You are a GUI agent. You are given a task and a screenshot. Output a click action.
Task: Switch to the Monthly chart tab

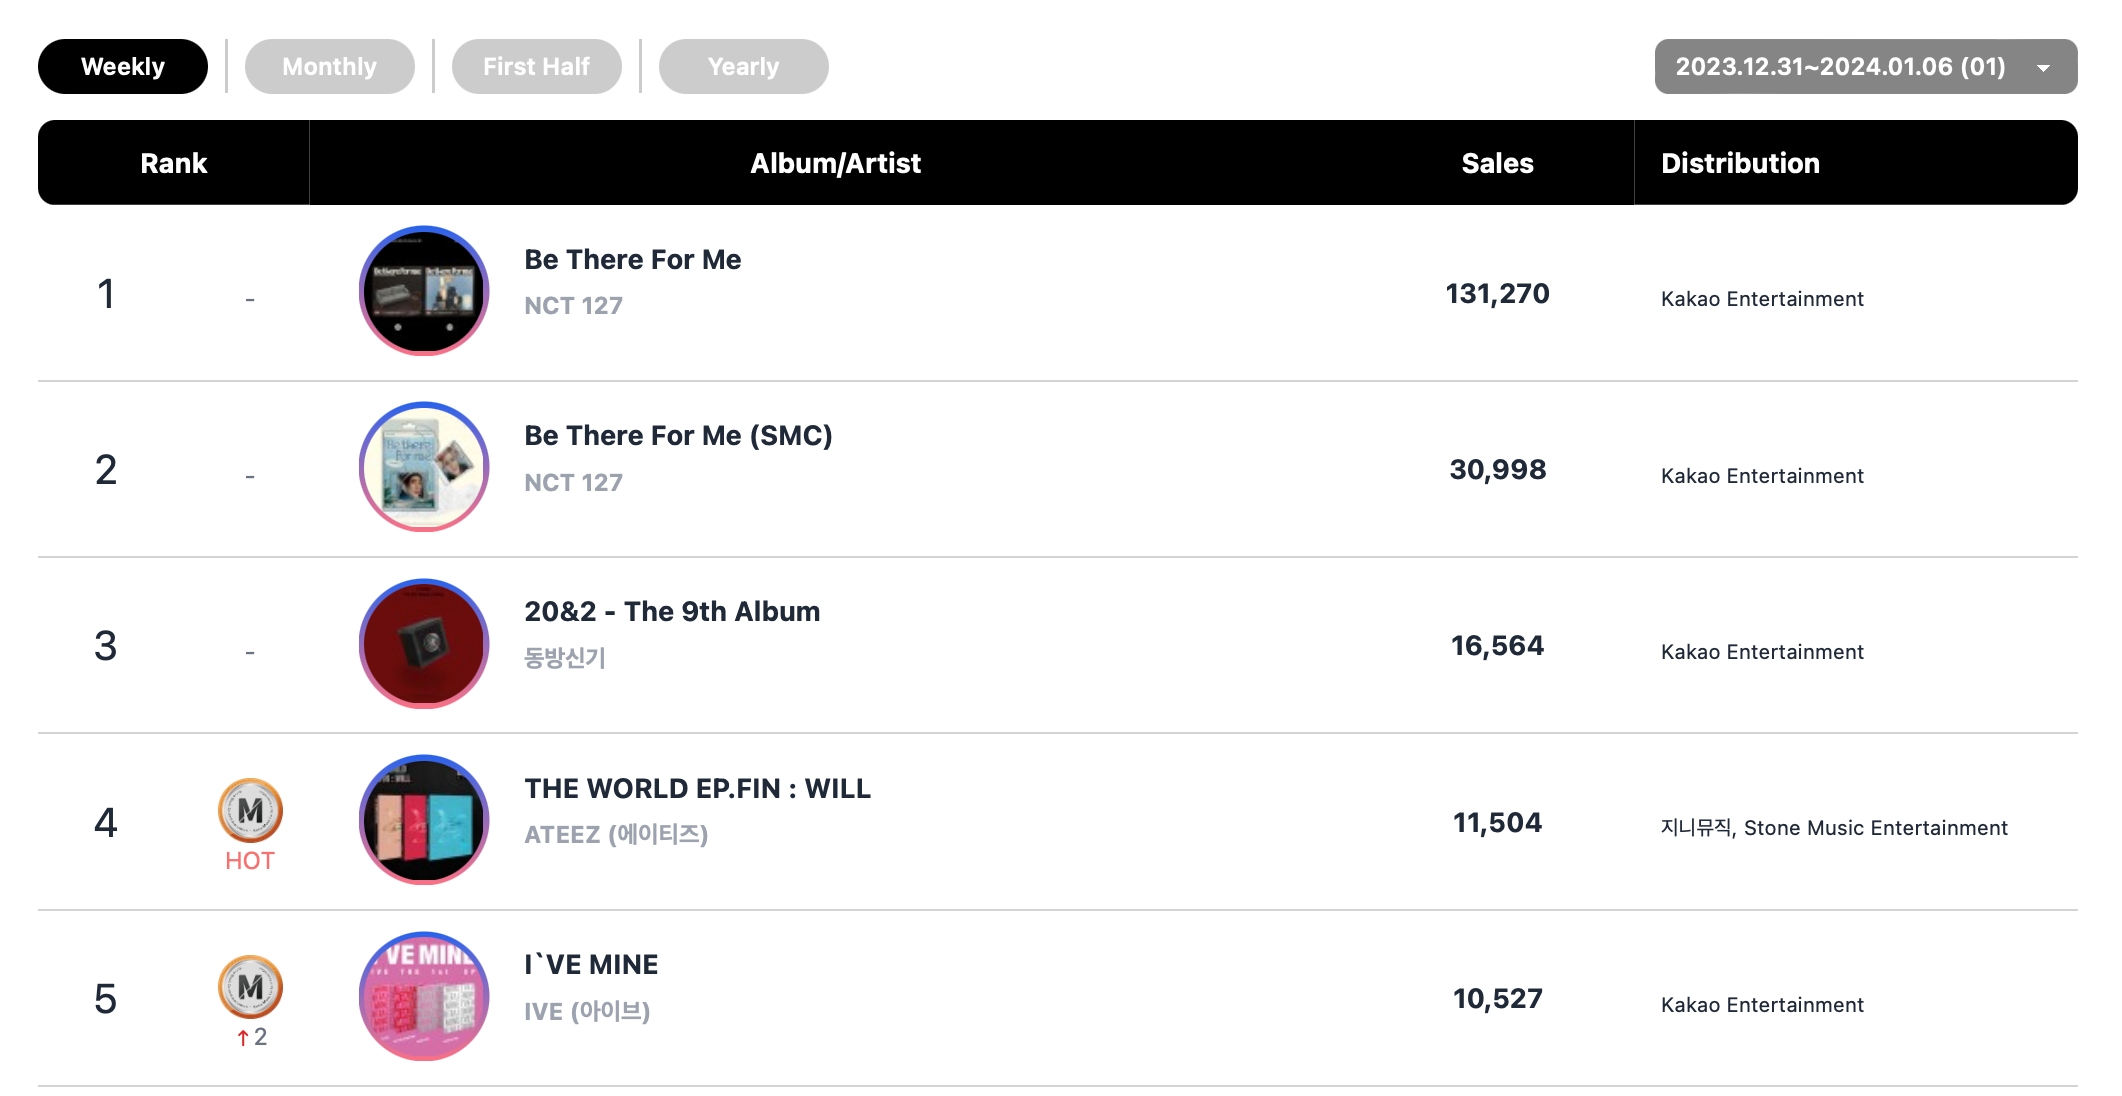point(329,67)
